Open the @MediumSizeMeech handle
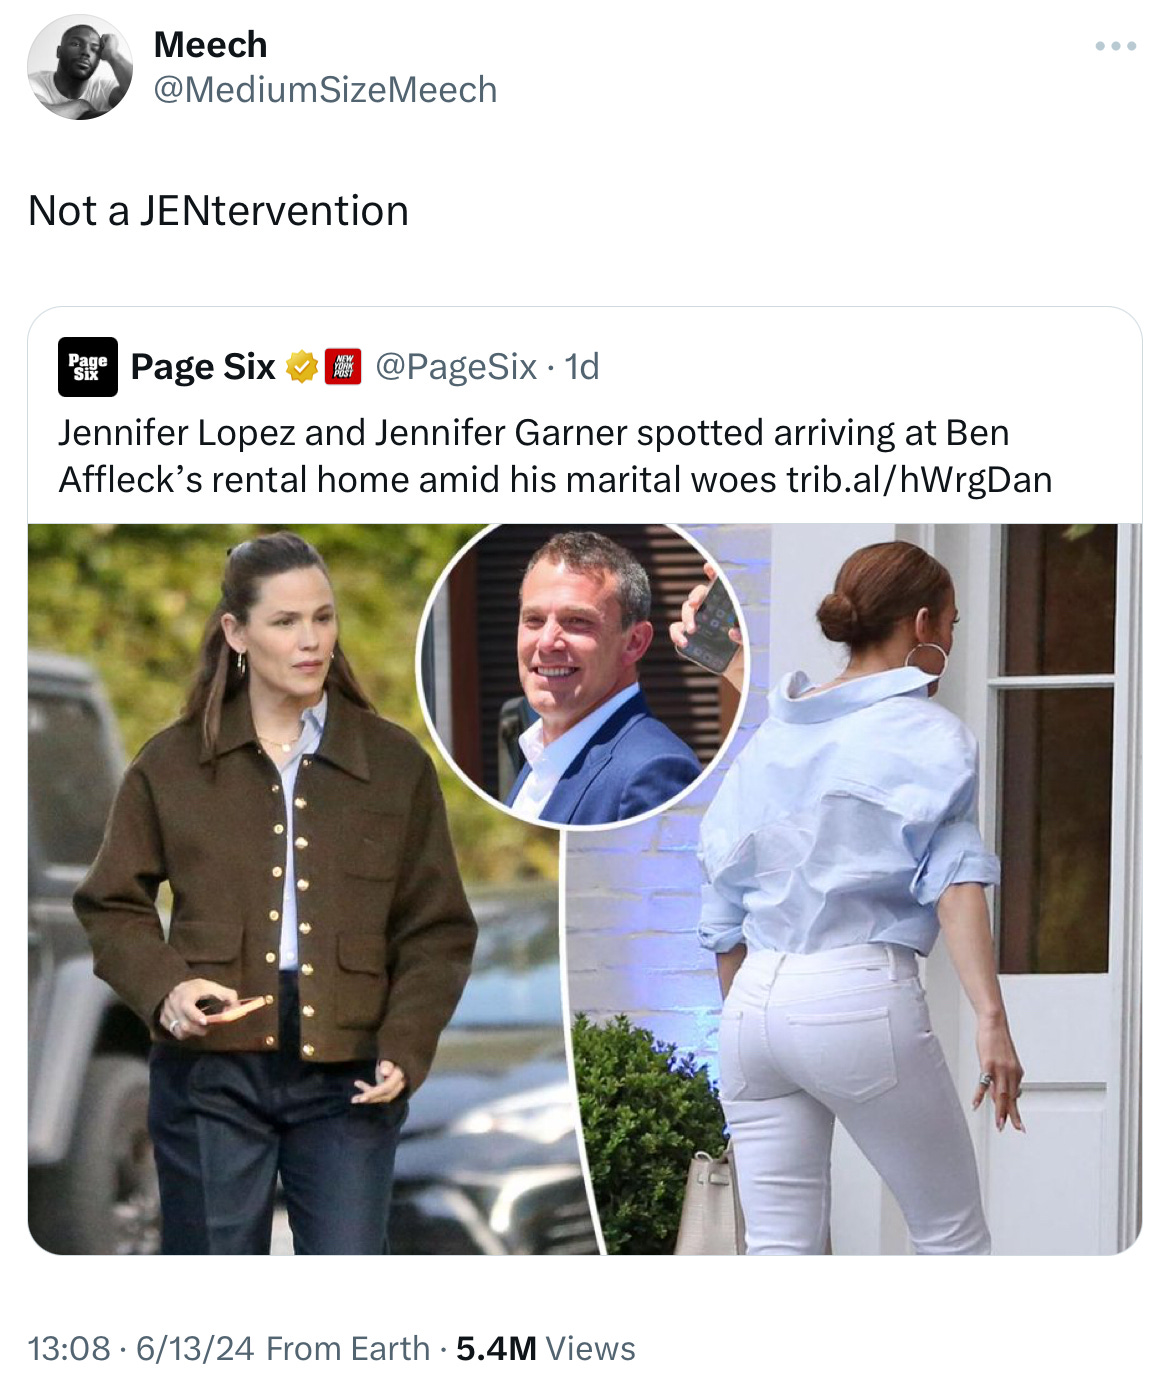Viewport: 1170px width, 1383px height. coord(325,90)
